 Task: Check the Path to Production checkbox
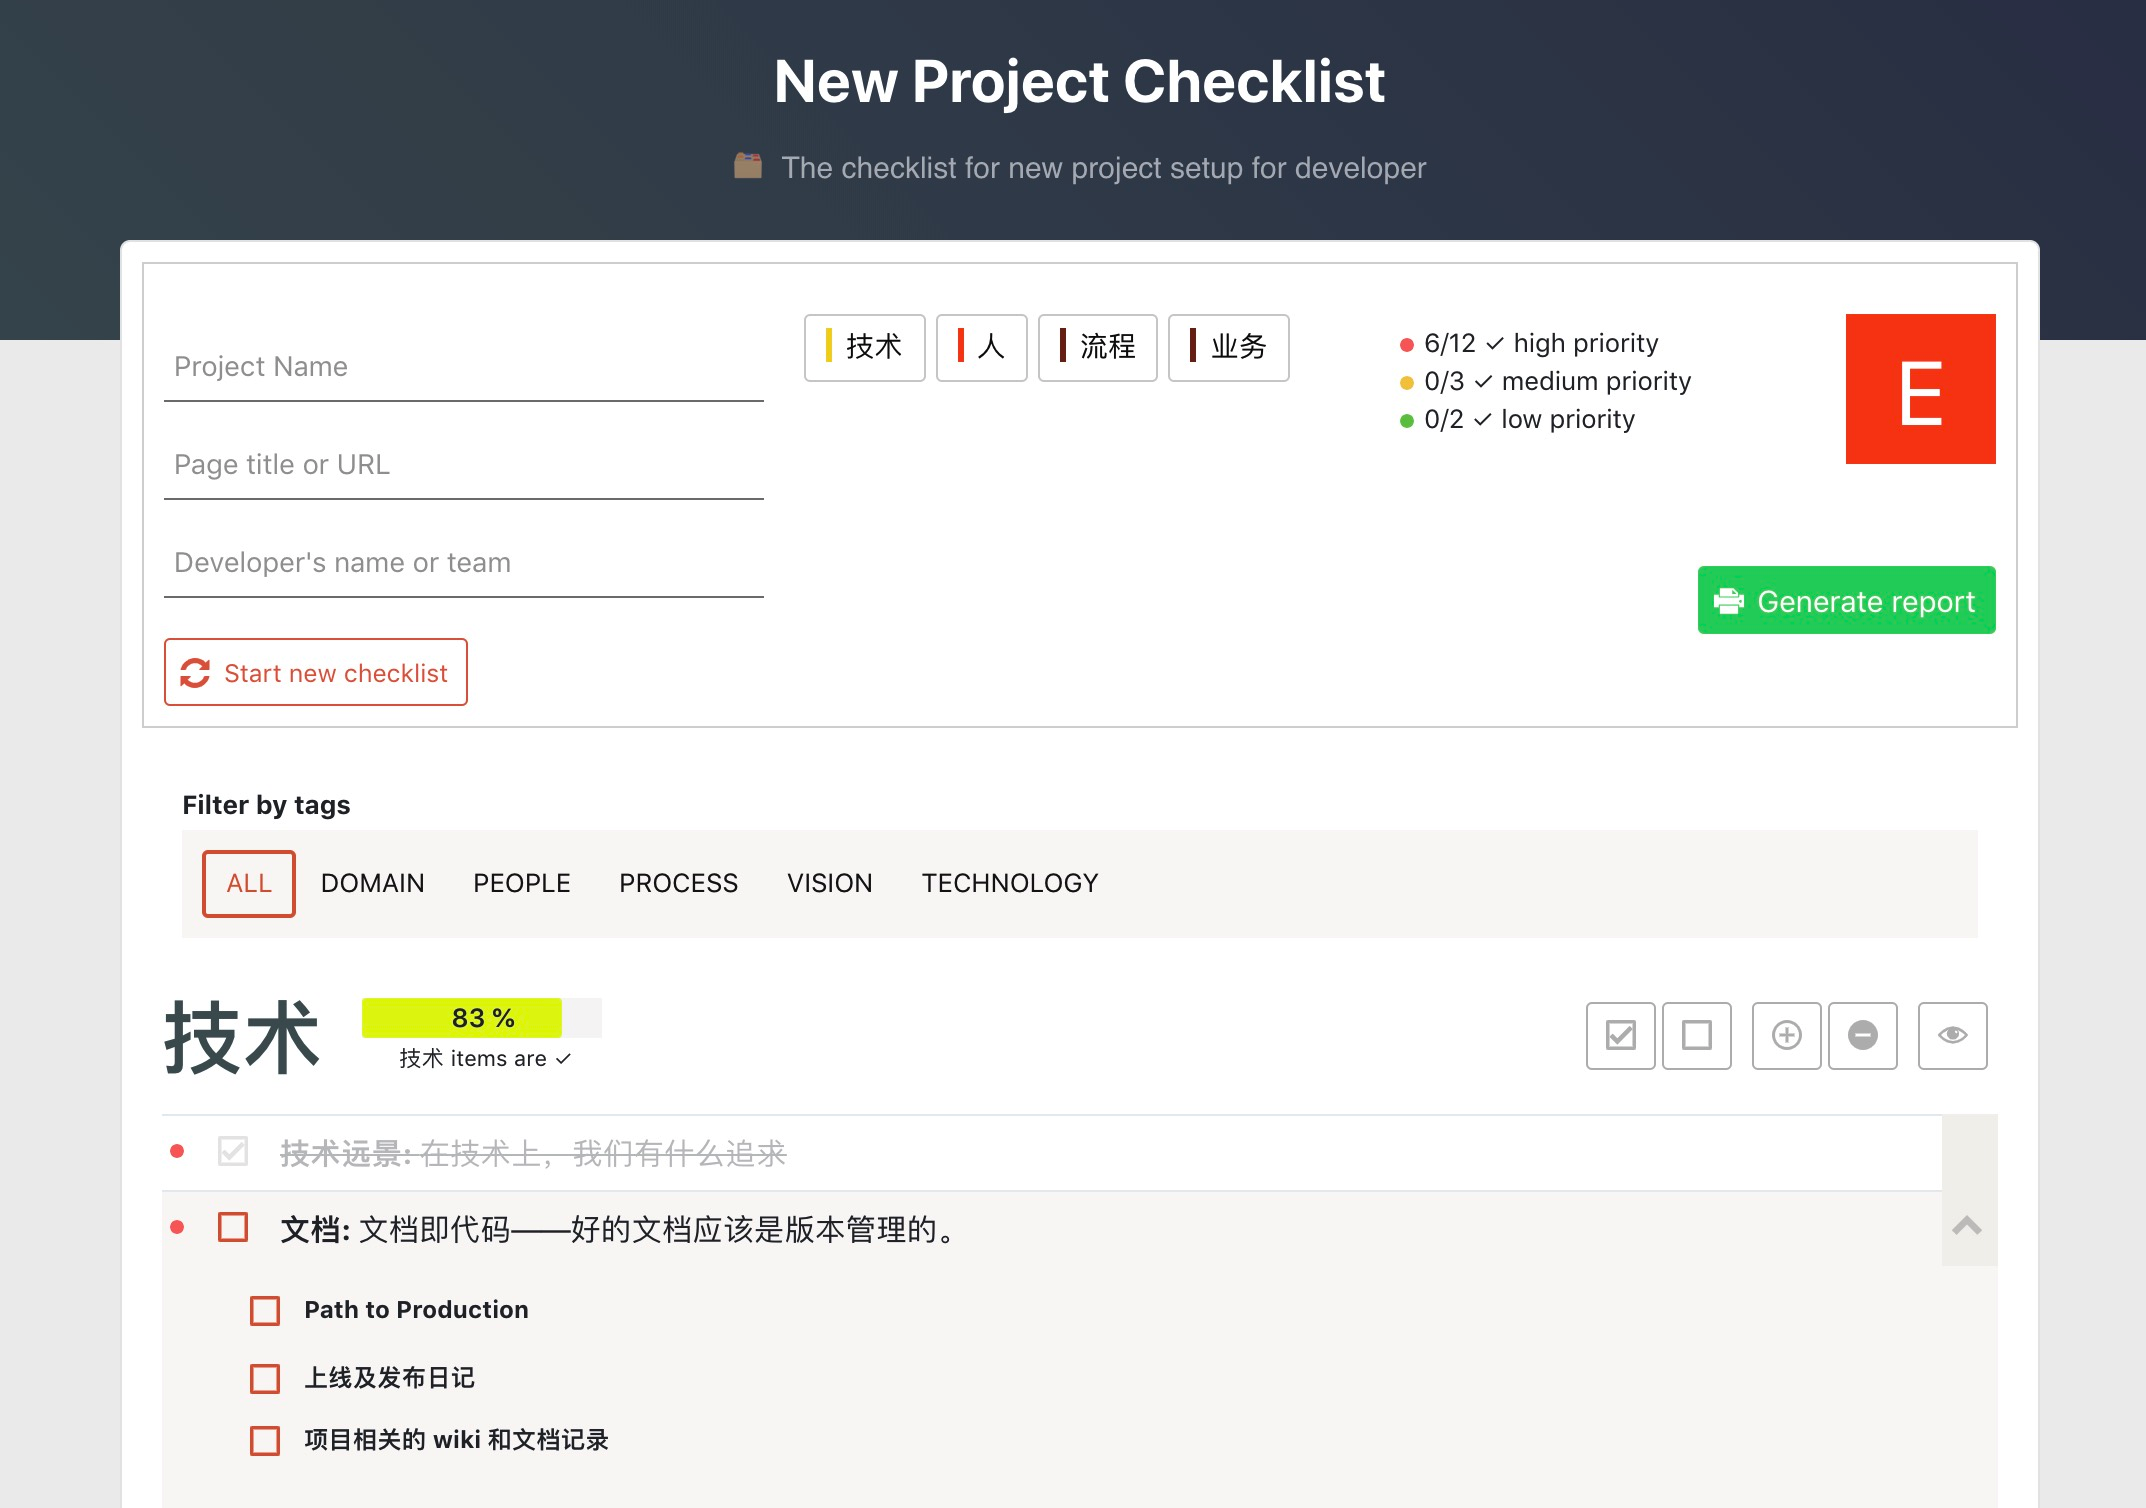coord(265,1310)
